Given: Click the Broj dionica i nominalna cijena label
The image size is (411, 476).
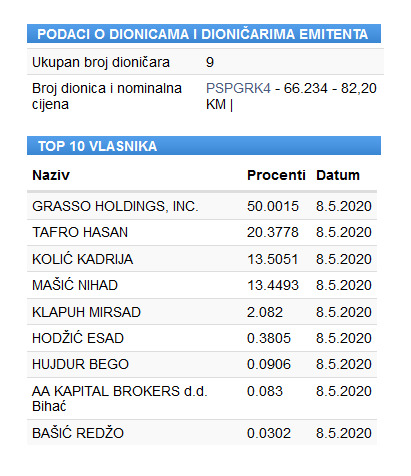Looking at the screenshot, I should [107, 96].
